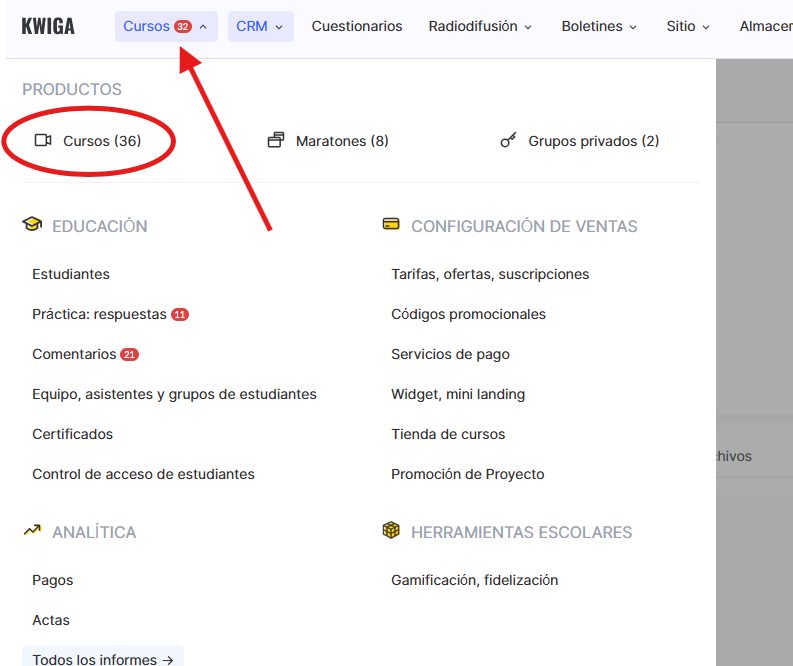Click the graduation cap Educación icon

coord(32,225)
